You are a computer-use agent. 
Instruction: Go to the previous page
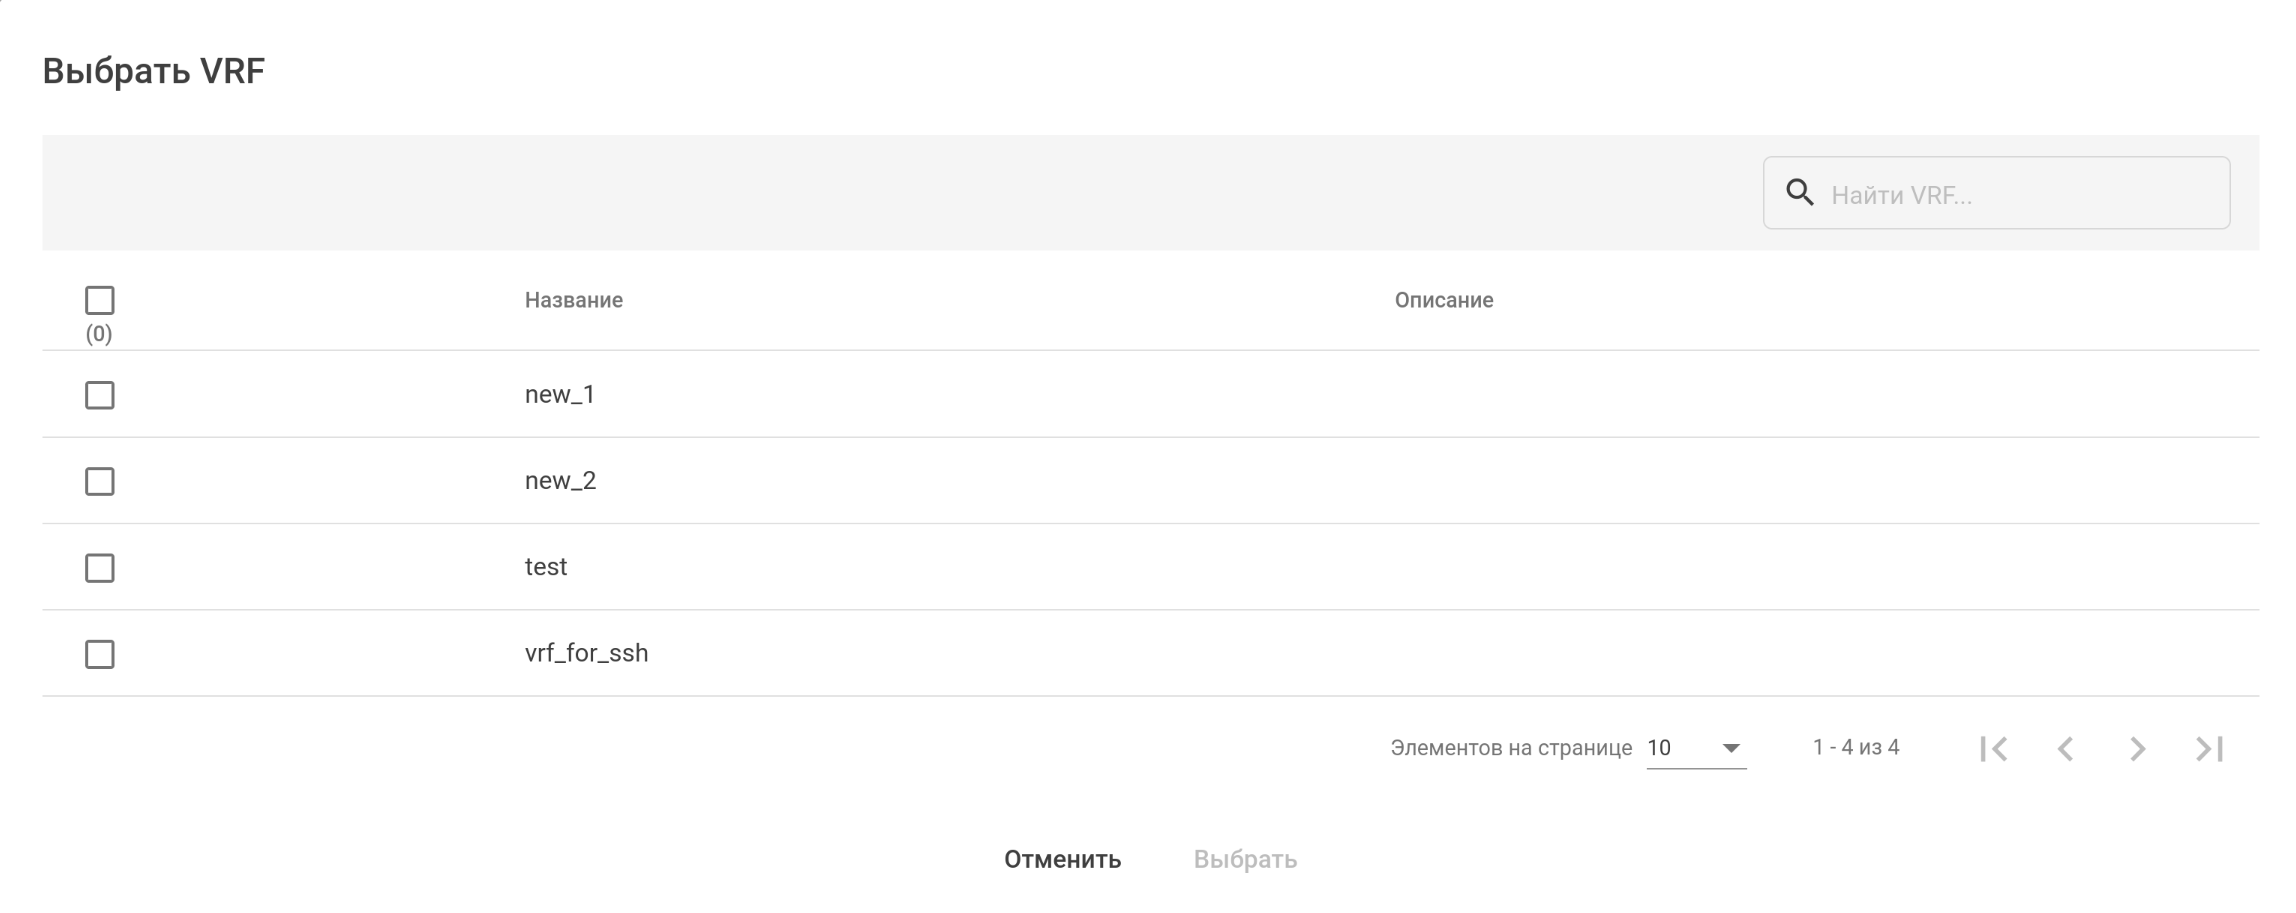click(x=2065, y=749)
